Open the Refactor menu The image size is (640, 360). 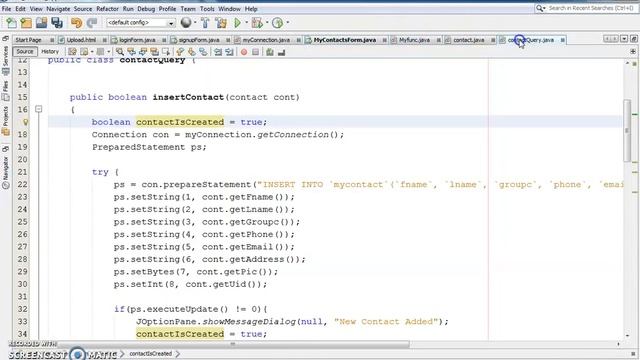tap(107, 9)
